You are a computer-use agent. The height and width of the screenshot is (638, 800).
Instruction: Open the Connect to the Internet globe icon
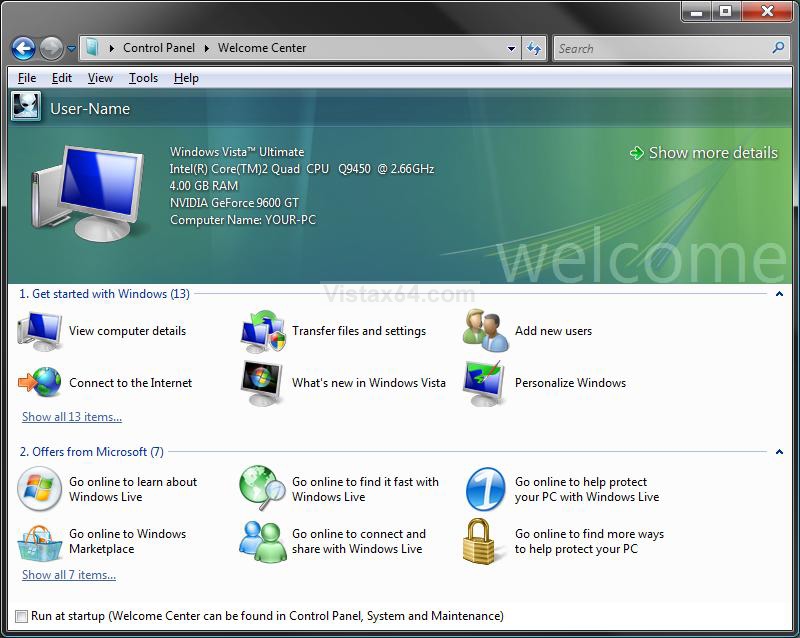point(40,382)
